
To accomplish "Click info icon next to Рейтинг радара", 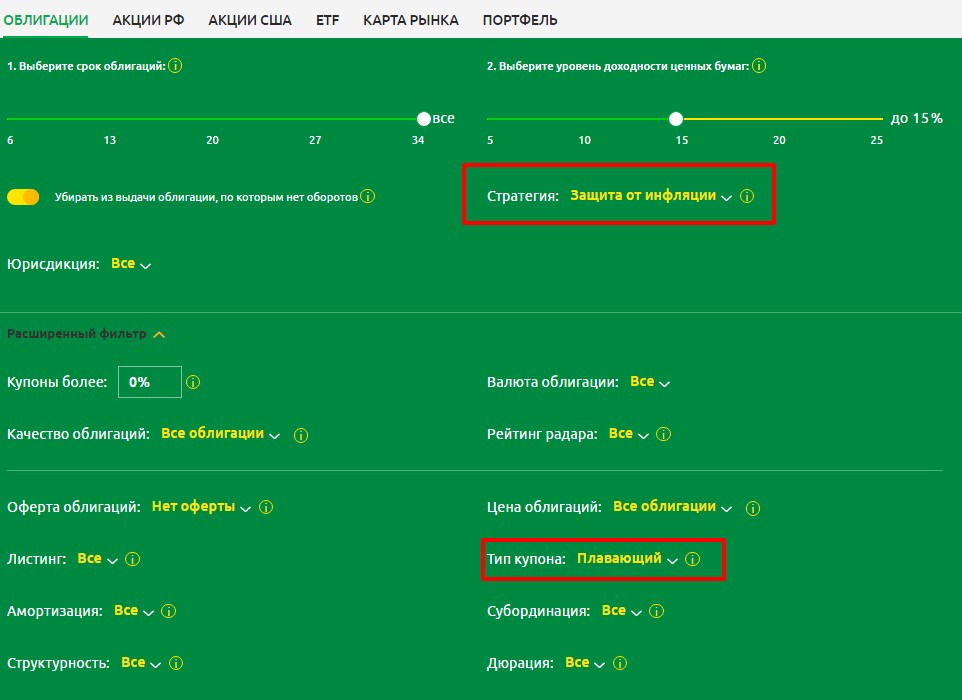I will pyautogui.click(x=663, y=434).
